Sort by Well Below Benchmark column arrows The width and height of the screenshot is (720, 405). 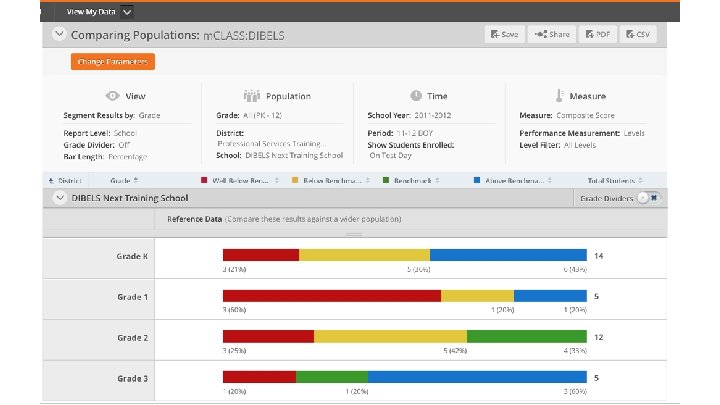277,180
